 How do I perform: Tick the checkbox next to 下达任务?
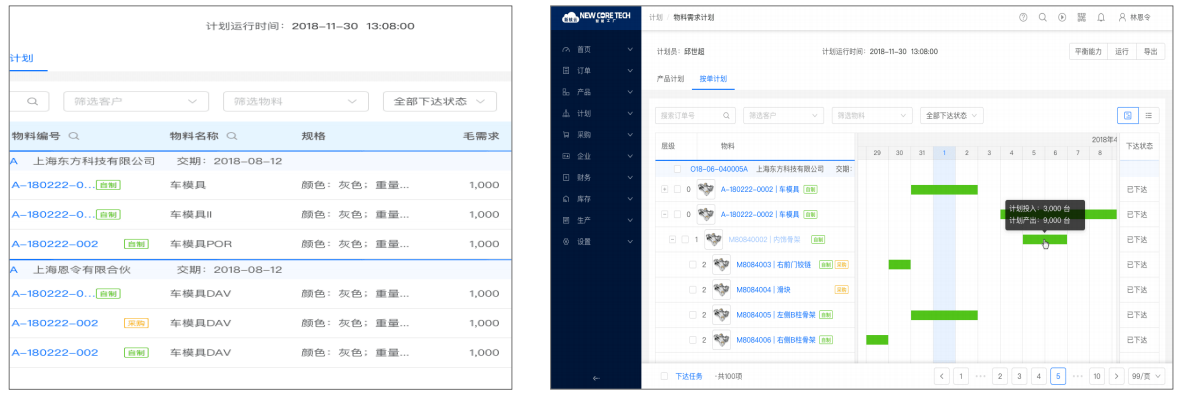coord(663,375)
